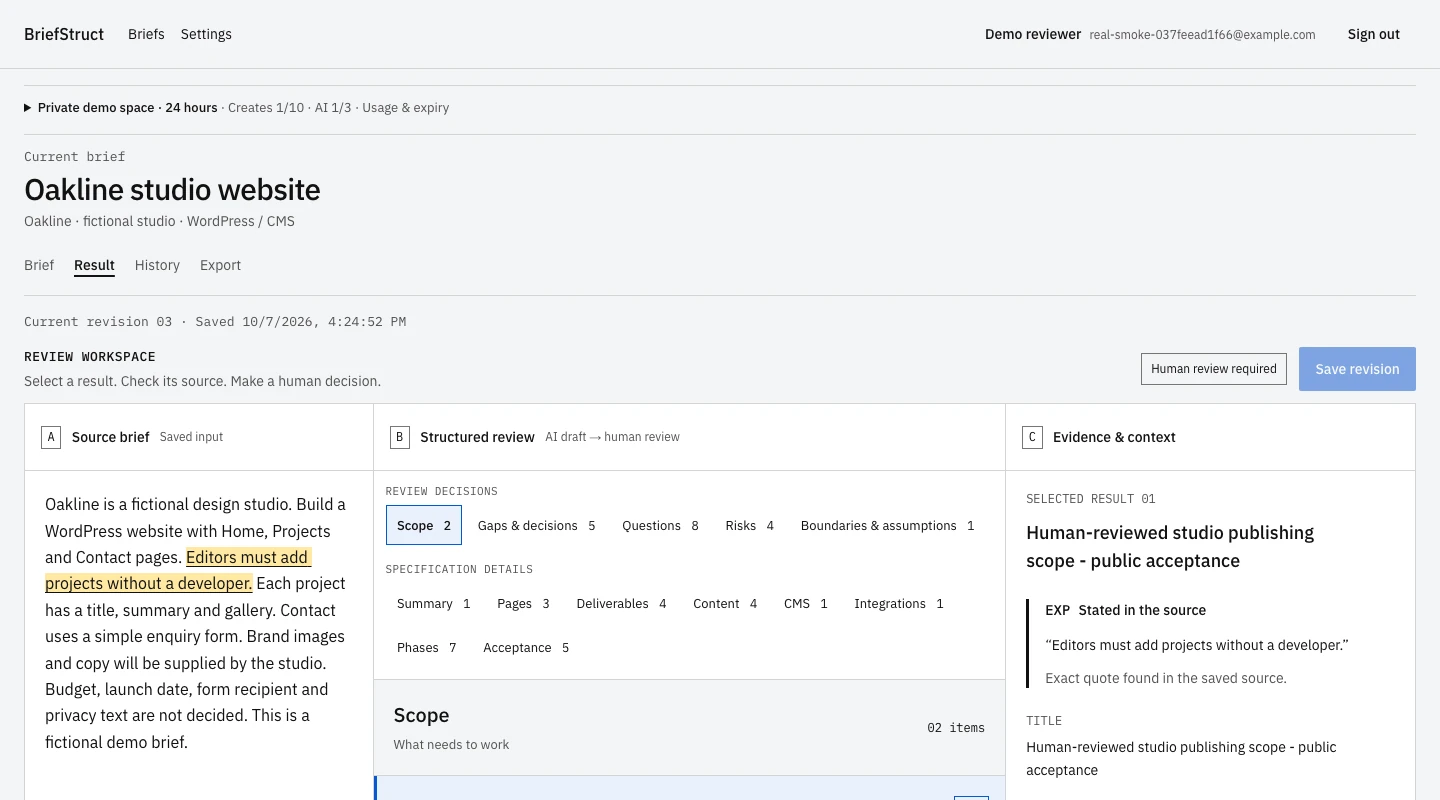
Task: Click the Scope section heading in review panel
Action: (x=421, y=715)
